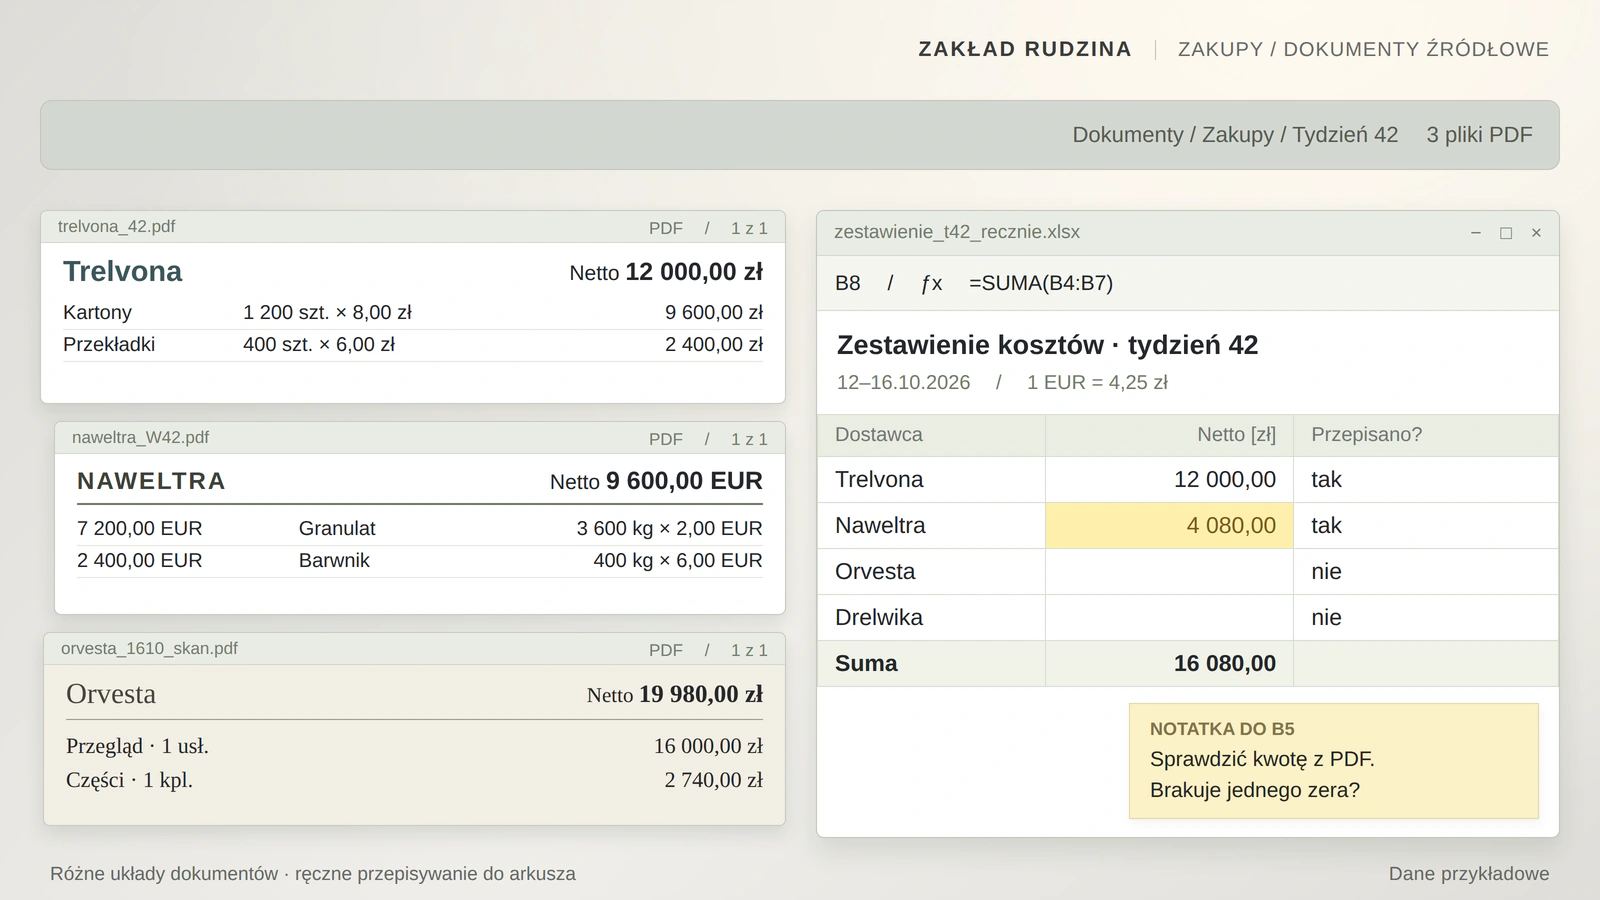This screenshot has height=900, width=1600.
Task: Select the Trelvona netto cell 12 000,00
Action: coord(1169,479)
